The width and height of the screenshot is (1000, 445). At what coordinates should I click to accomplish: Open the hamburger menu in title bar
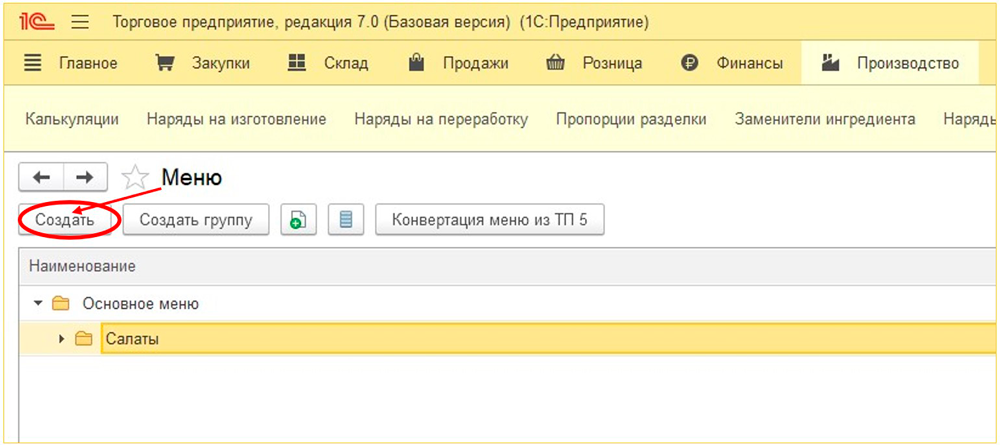[82, 21]
